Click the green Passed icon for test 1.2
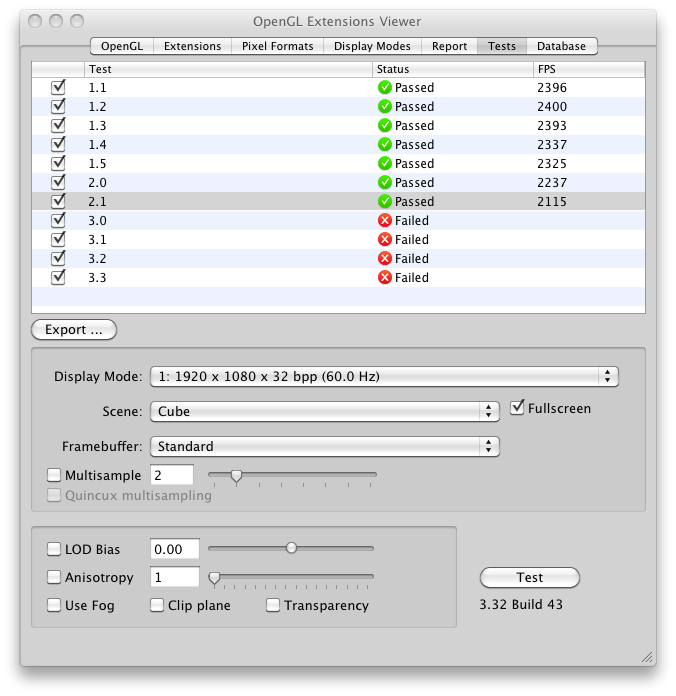 pos(384,107)
